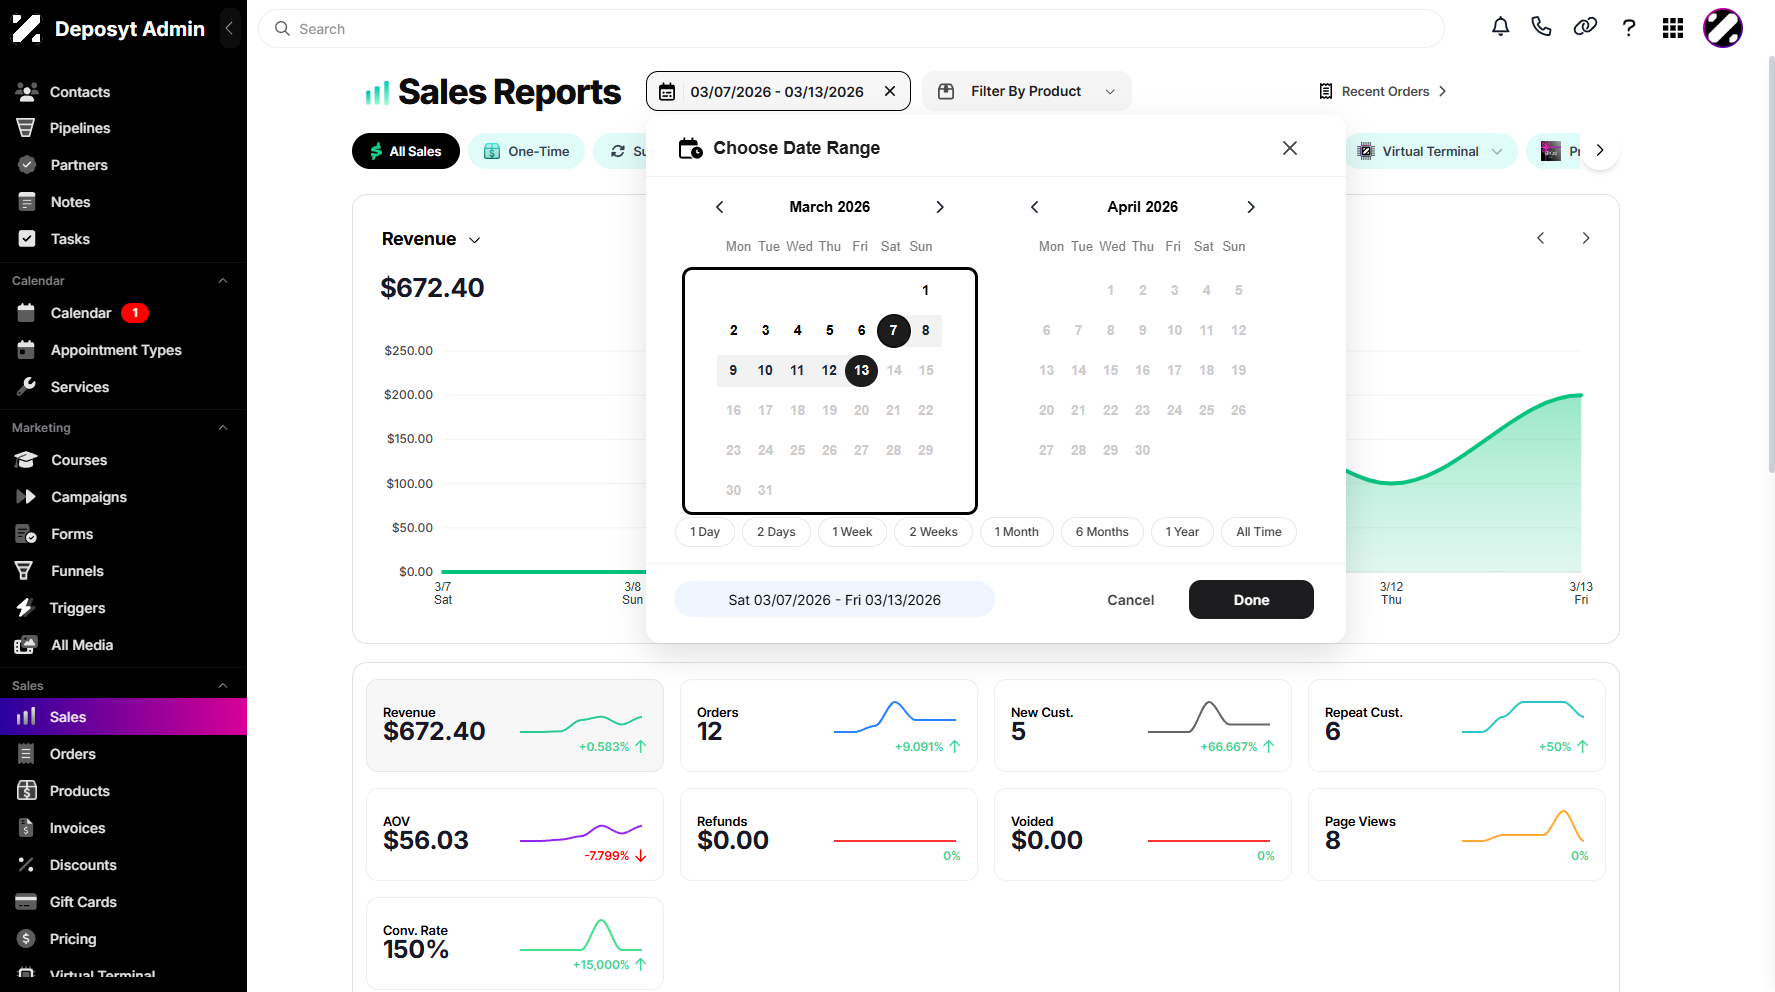Open the 03/07/2026 - 03/13/2026 date field
Viewport: 1775px width, 992px height.
coord(778,91)
